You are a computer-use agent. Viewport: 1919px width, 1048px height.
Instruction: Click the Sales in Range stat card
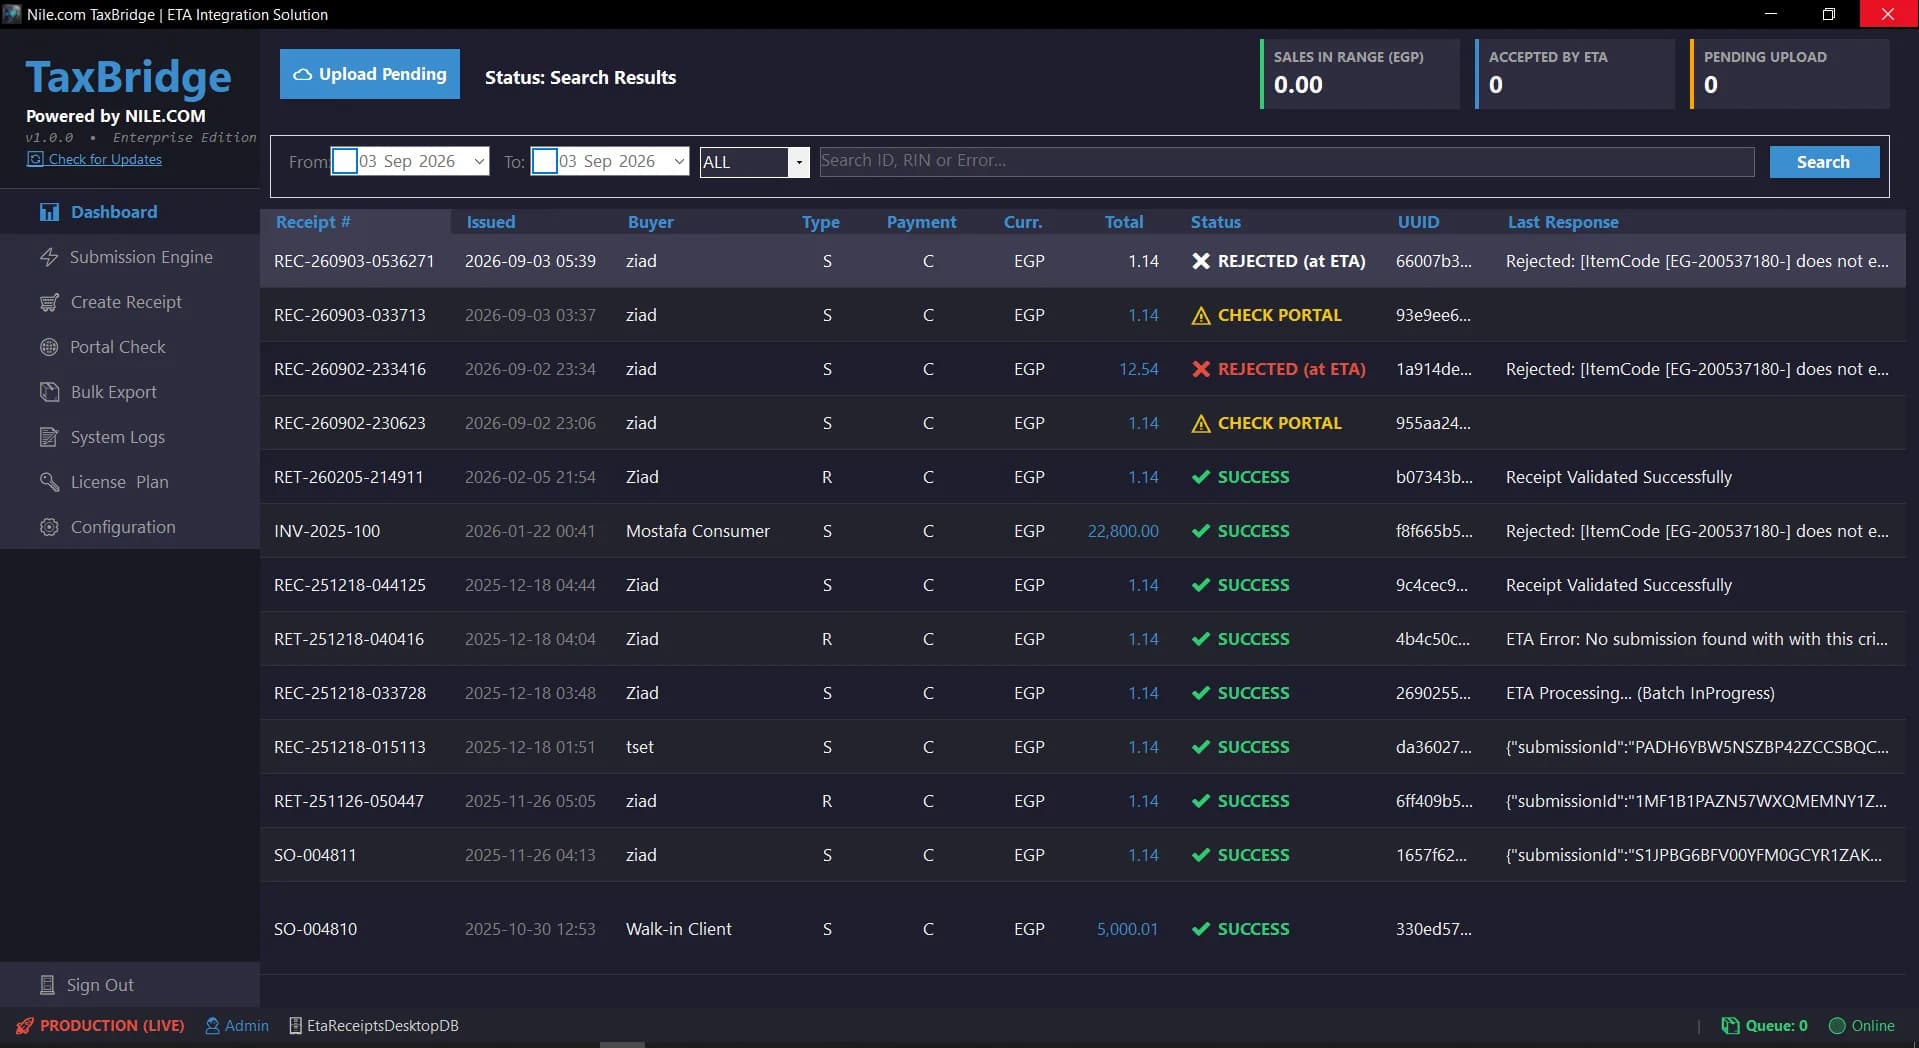pos(1360,74)
